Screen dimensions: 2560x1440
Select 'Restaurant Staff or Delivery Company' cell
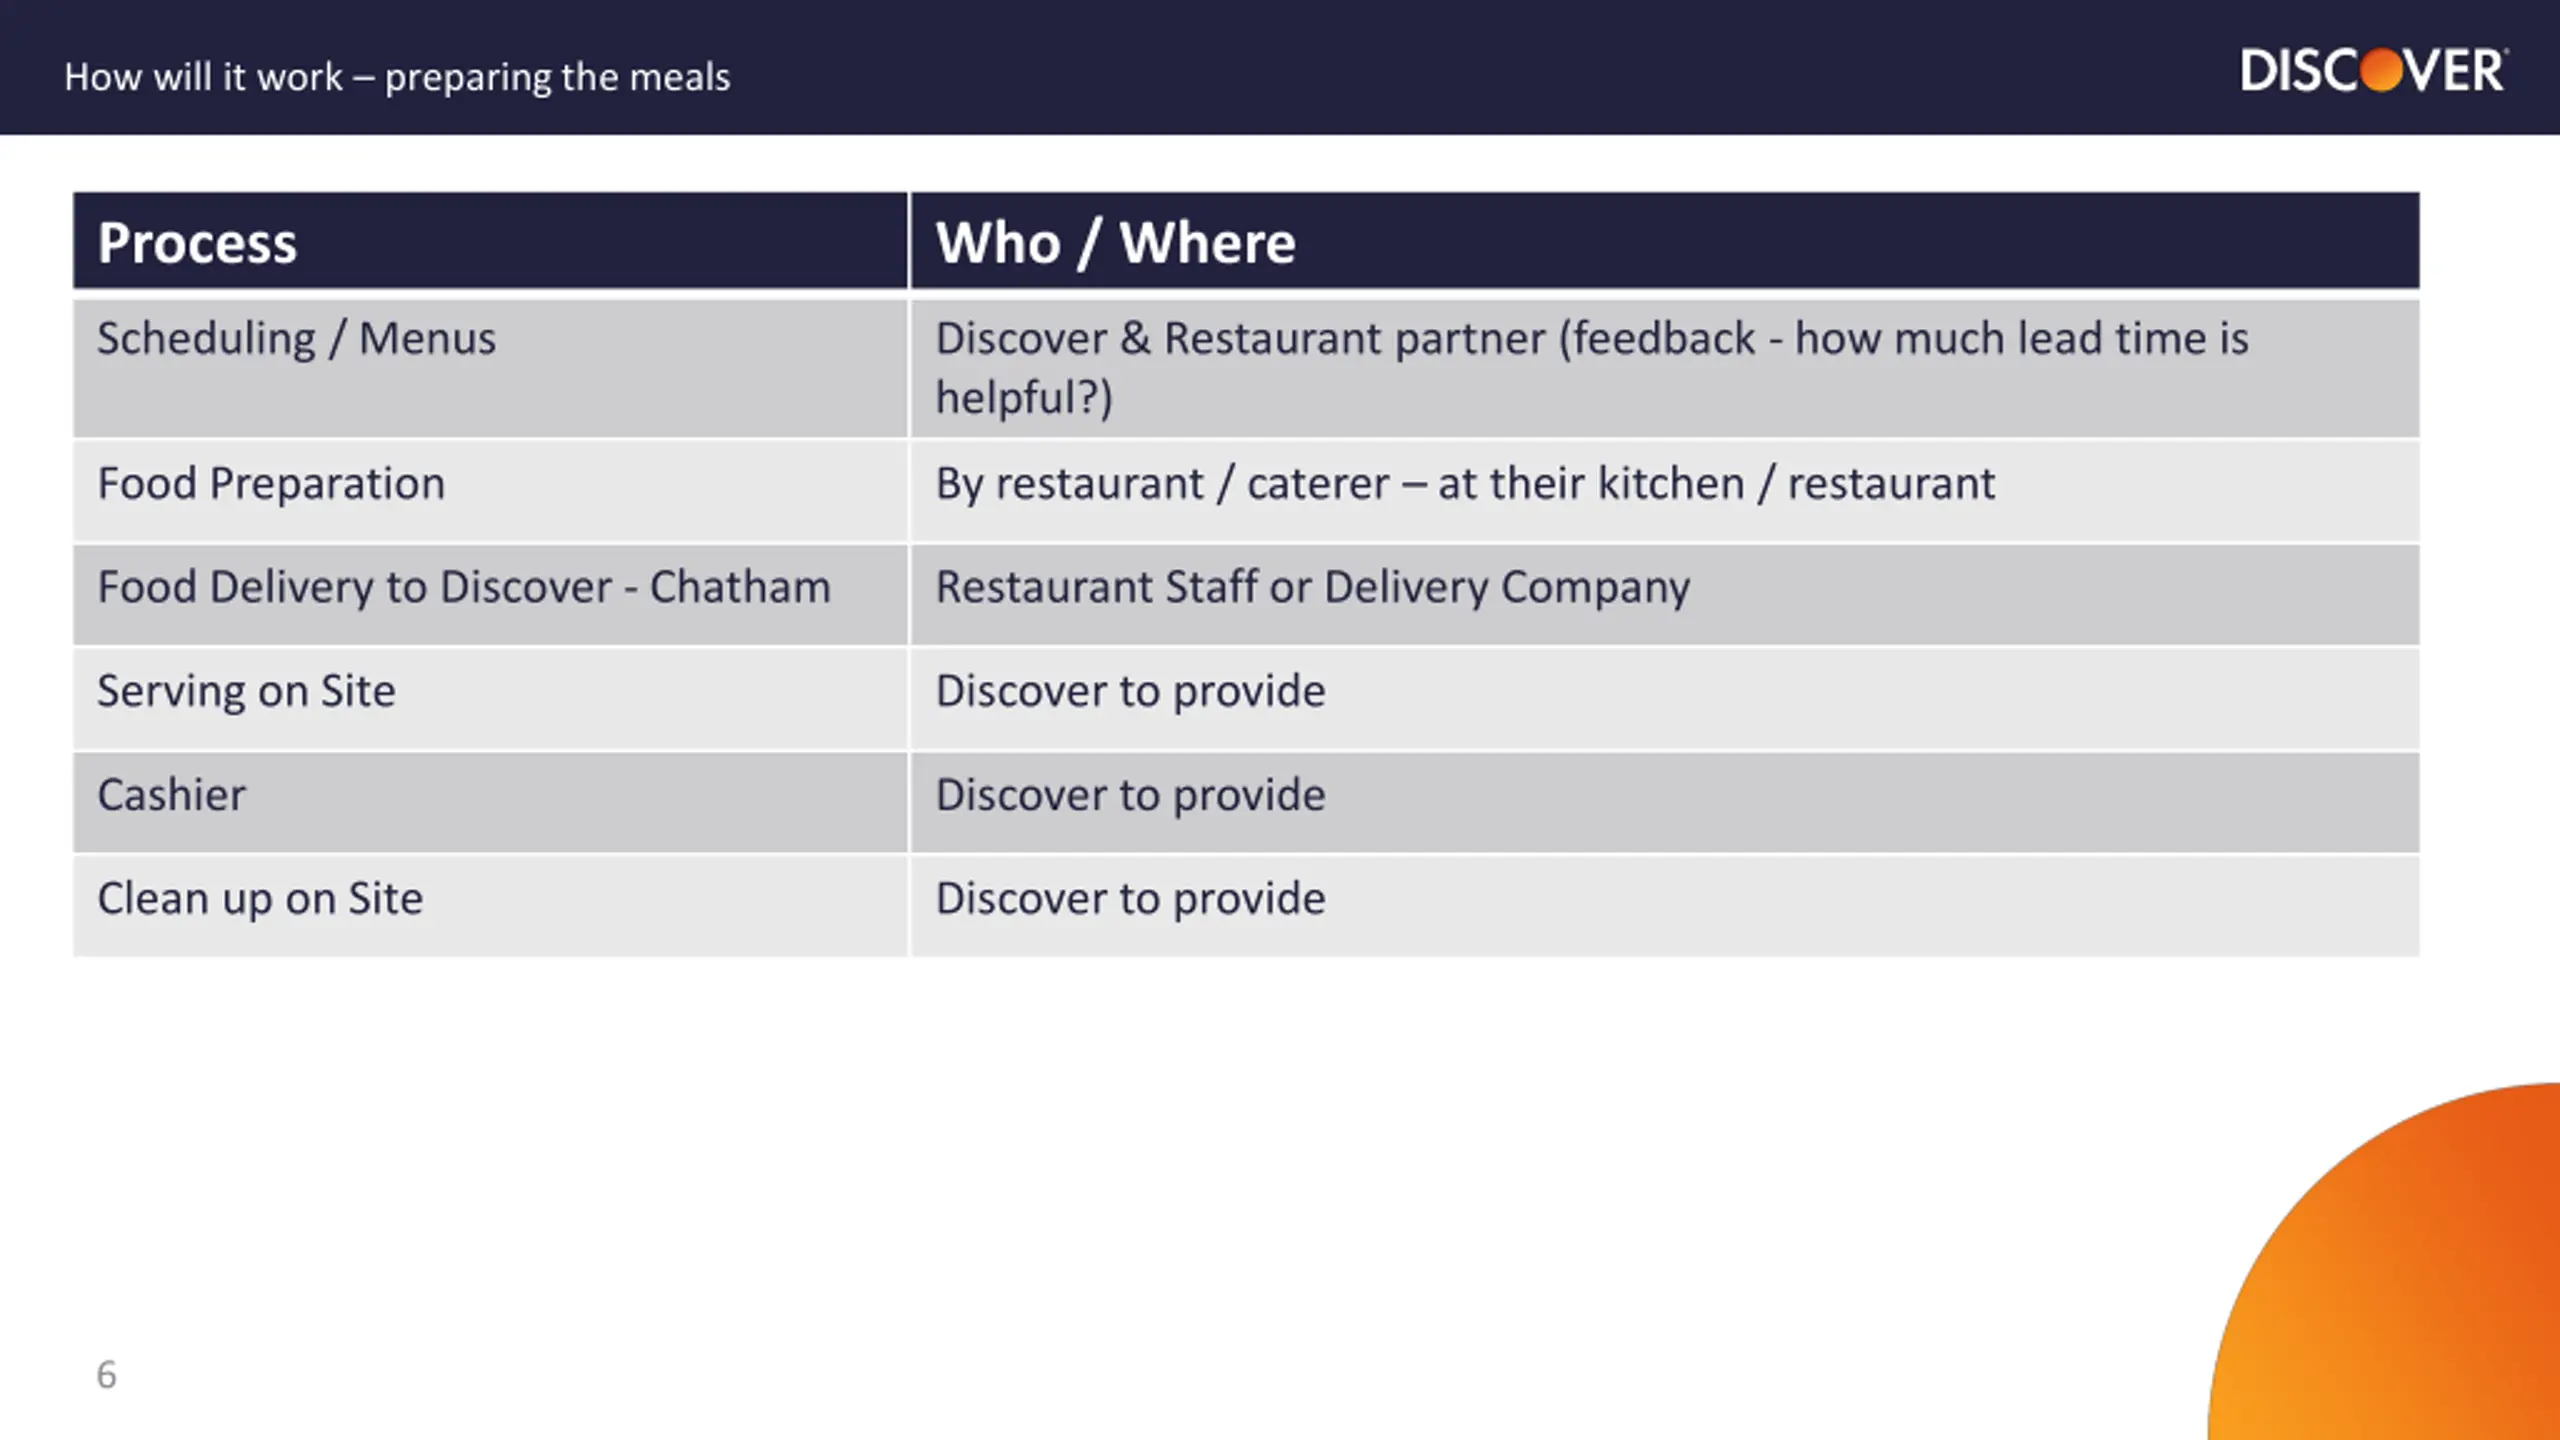[x=1665, y=594]
